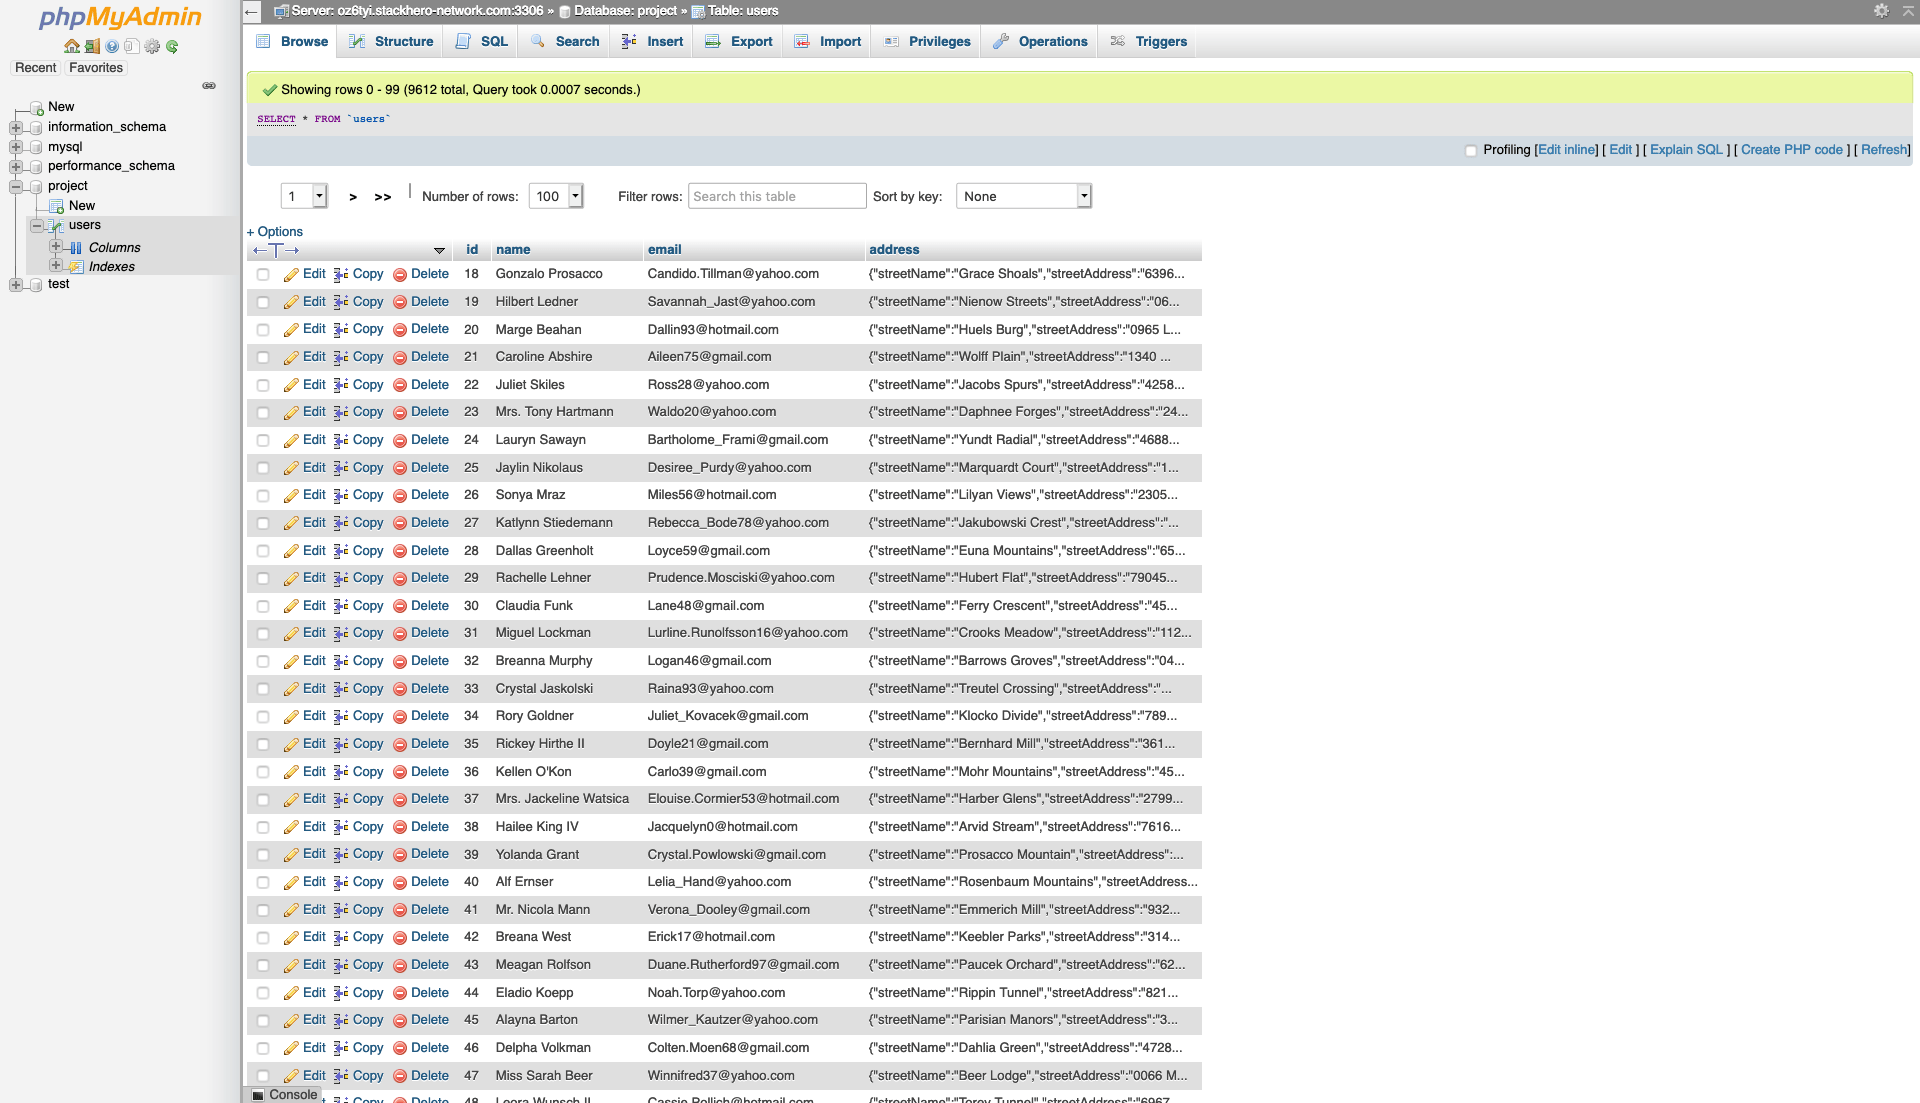Screen dimensions: 1920x1103
Task: Open page settings gear in the top-right bar
Action: [1881, 12]
